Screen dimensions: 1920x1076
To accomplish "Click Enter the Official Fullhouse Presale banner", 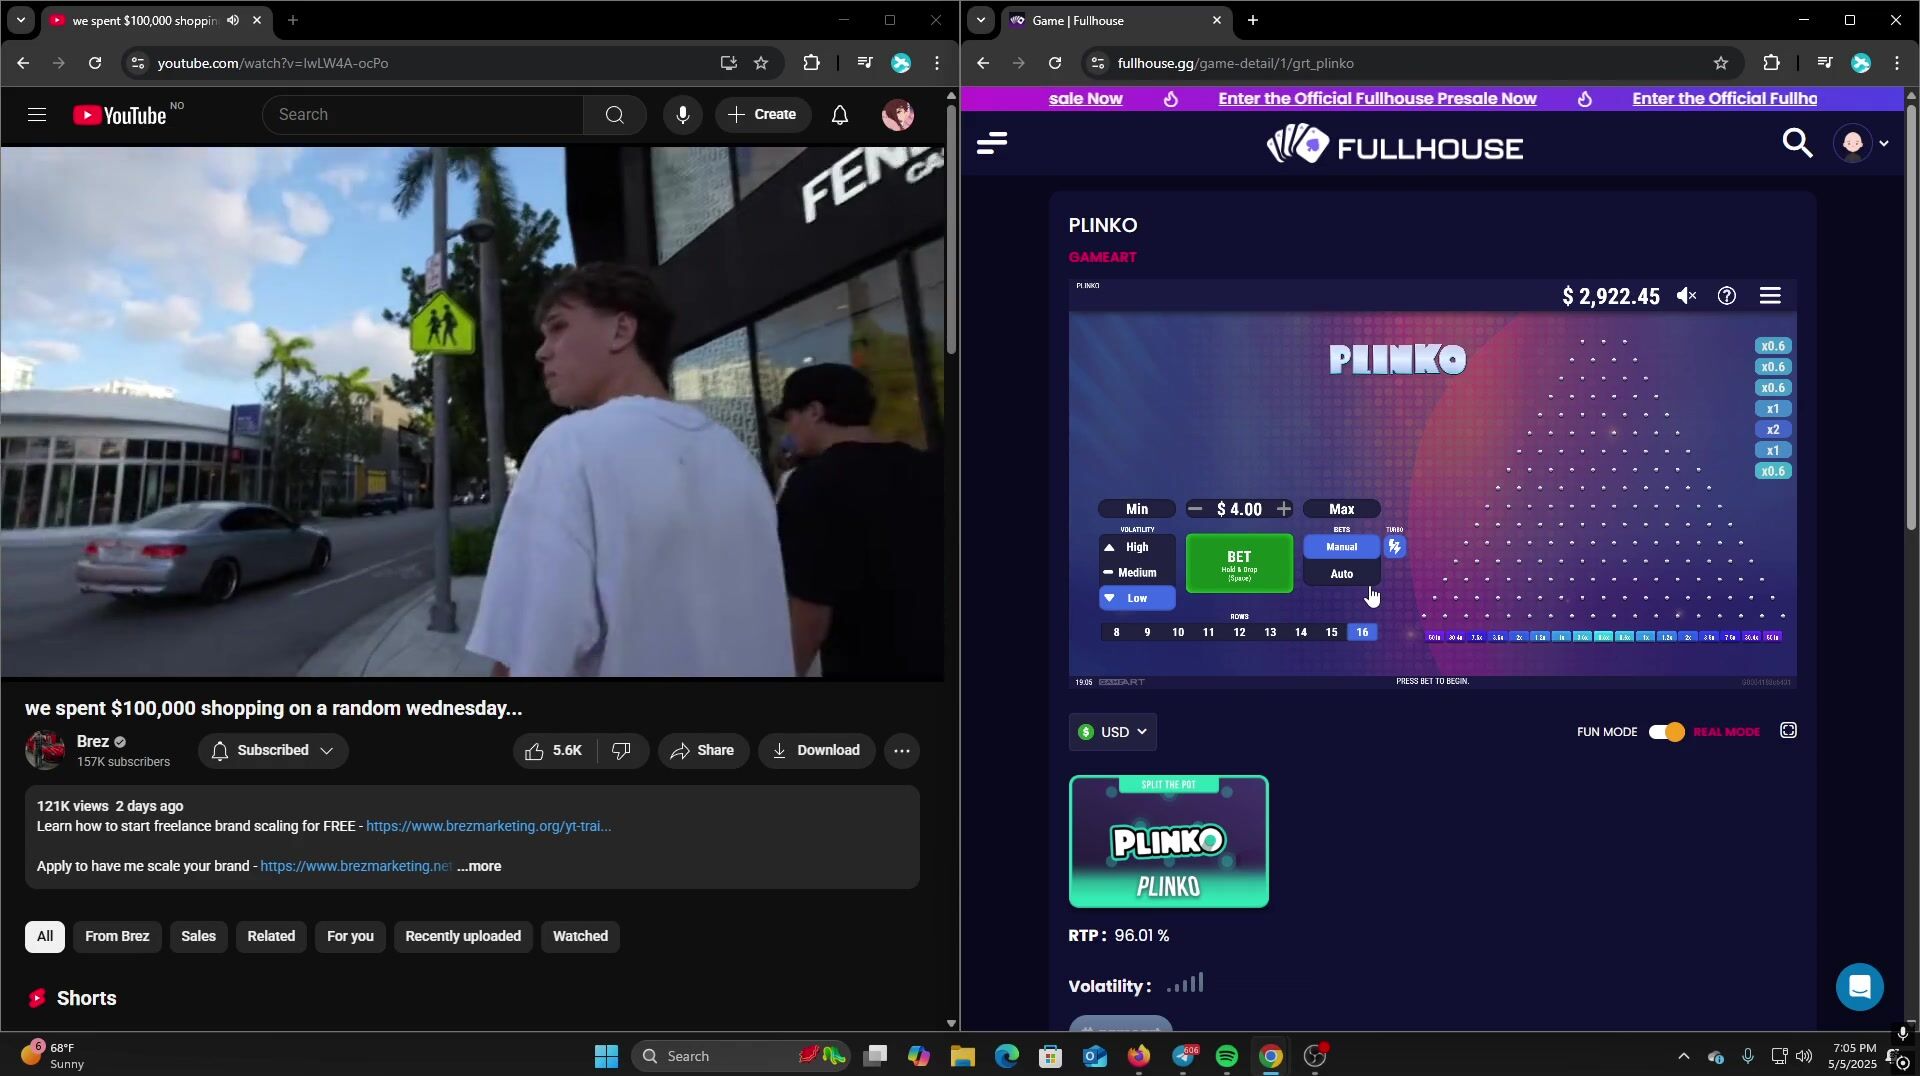I will coord(1377,98).
